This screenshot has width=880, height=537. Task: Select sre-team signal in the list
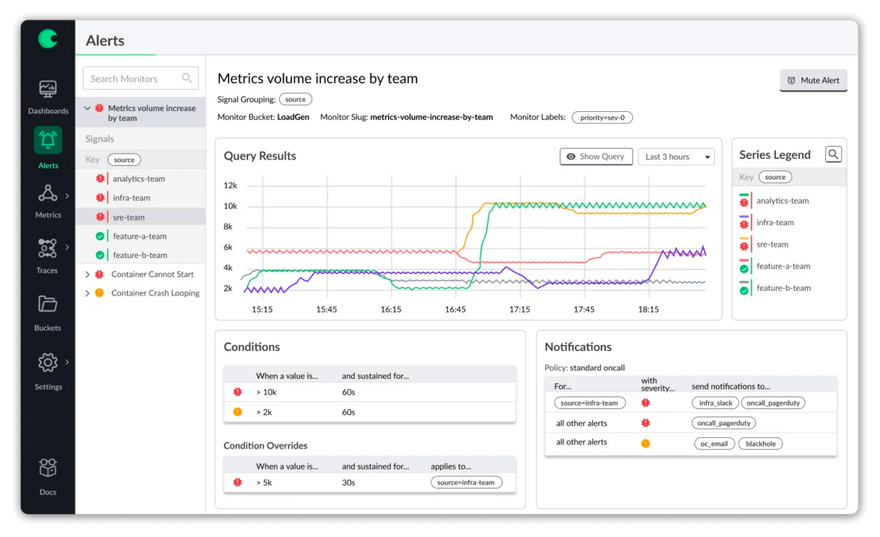pyautogui.click(x=128, y=217)
